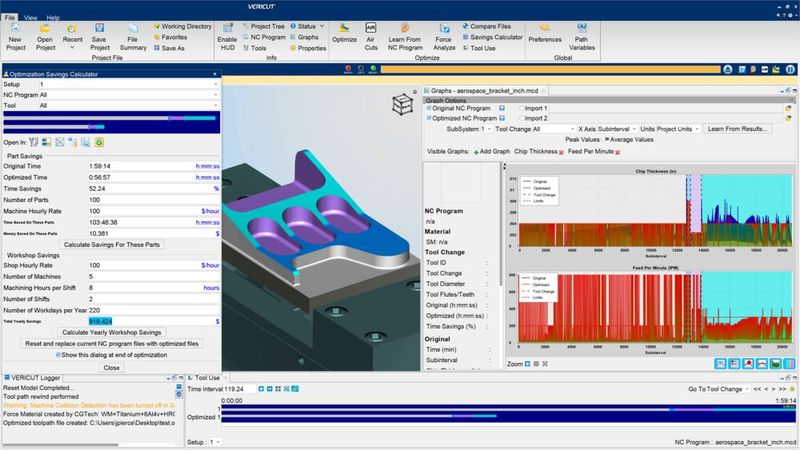Click Add Graph
The image size is (800, 450).
pyautogui.click(x=492, y=152)
